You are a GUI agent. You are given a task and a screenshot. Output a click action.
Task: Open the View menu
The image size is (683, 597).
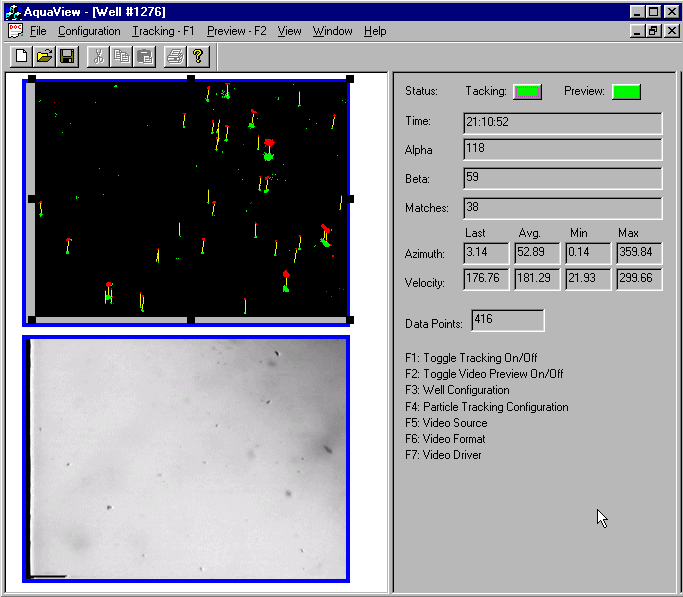click(290, 31)
